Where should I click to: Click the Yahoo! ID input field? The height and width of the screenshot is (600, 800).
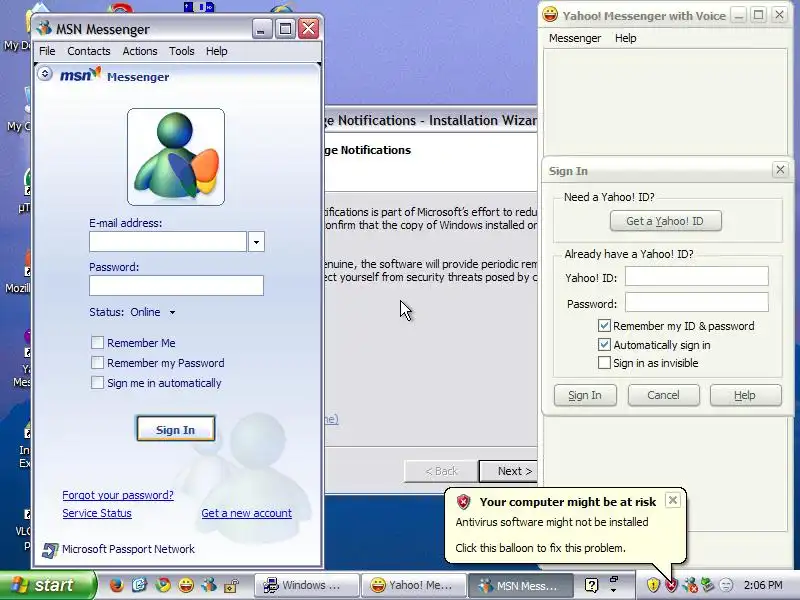(696, 277)
